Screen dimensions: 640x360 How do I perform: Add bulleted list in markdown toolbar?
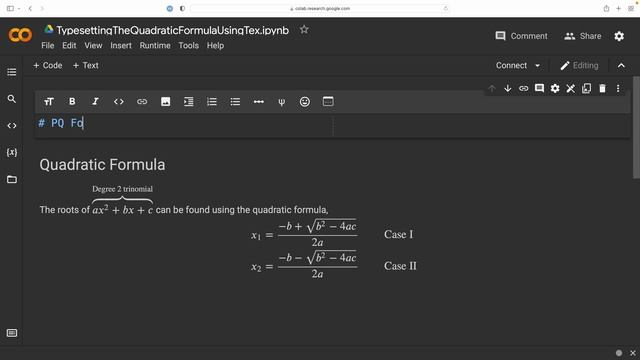pyautogui.click(x=235, y=102)
